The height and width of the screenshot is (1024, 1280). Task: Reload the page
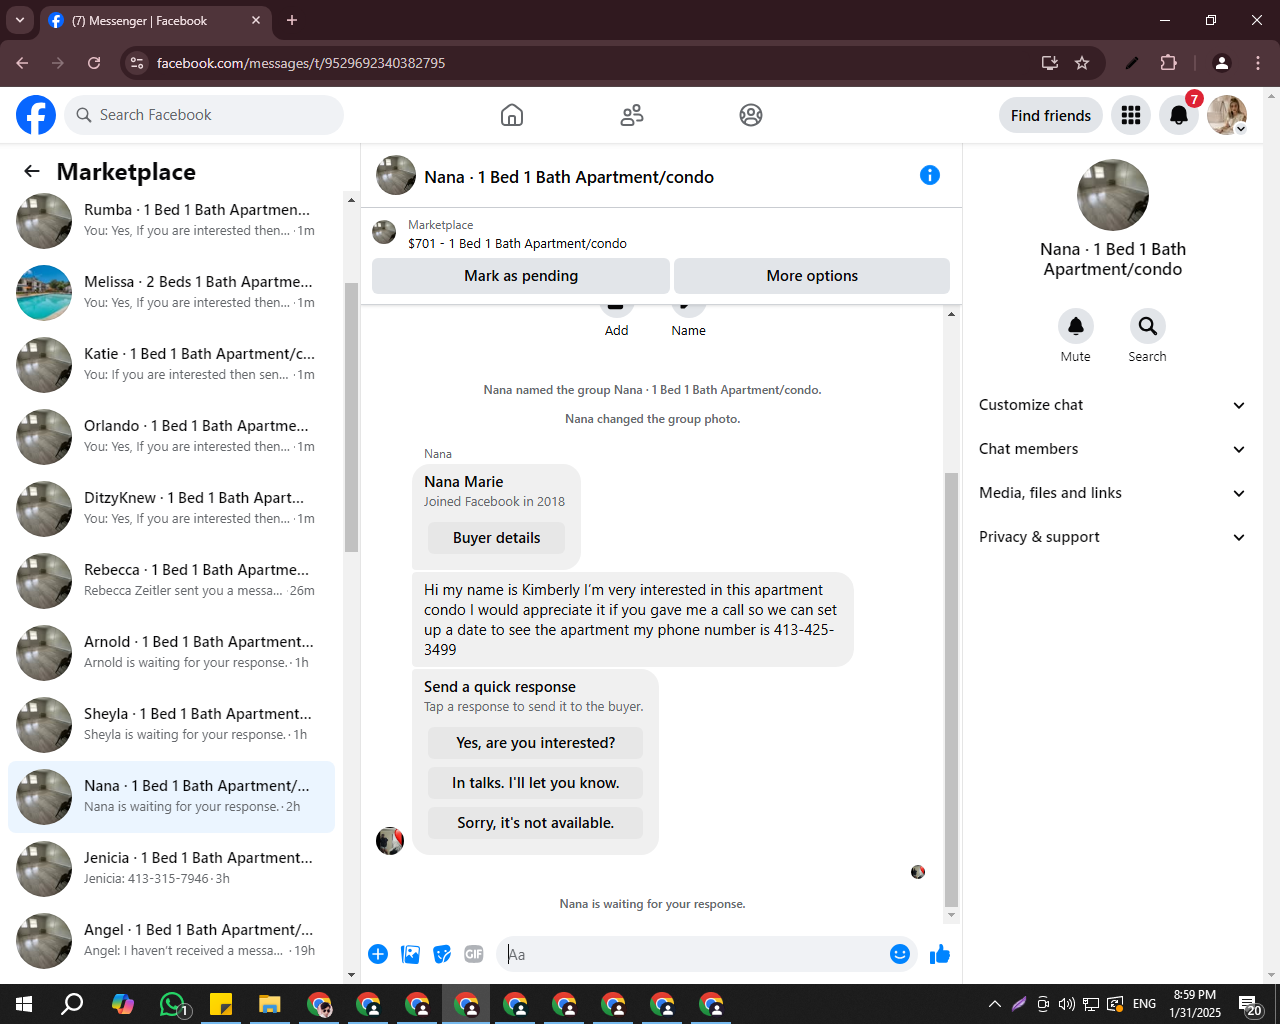click(94, 63)
